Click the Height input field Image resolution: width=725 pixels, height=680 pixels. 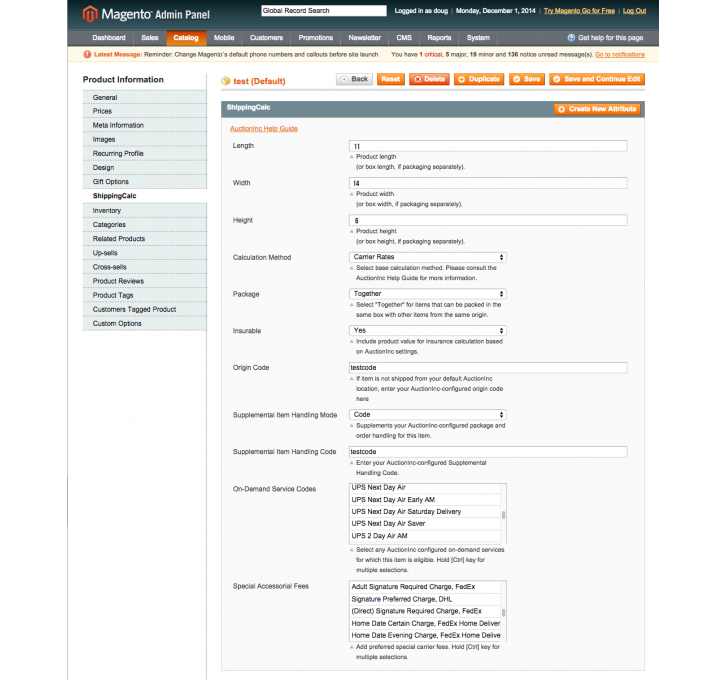pos(488,221)
